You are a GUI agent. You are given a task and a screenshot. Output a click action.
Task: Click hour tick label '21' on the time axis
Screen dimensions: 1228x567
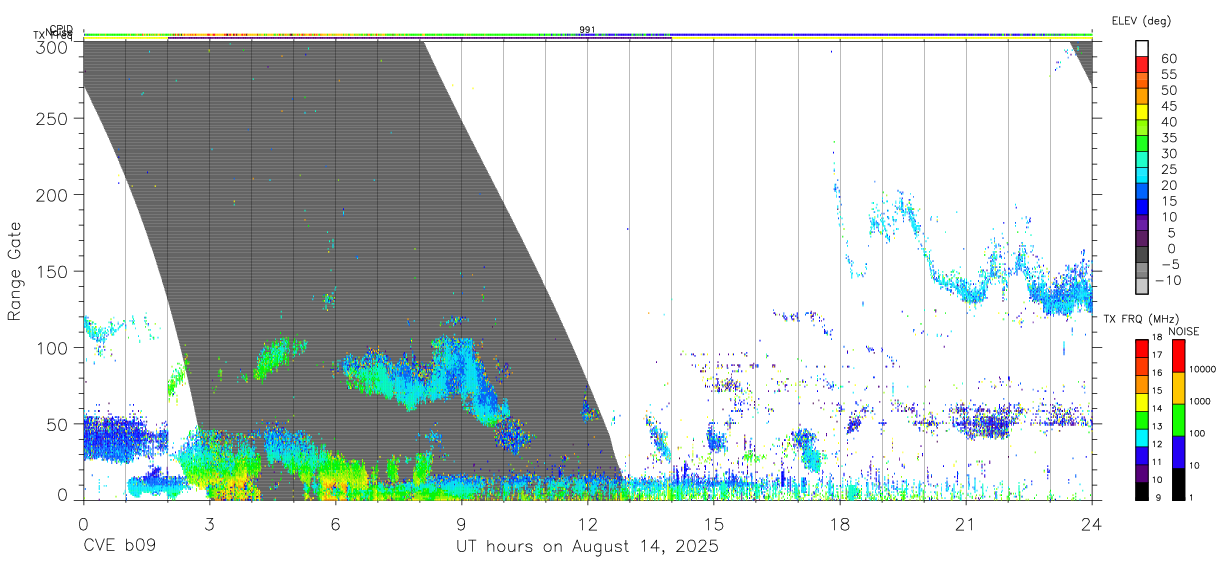(965, 524)
